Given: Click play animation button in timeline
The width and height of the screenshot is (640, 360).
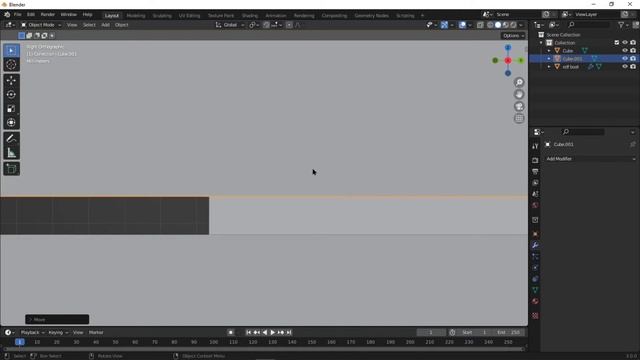Looking at the screenshot, I should coord(273,333).
